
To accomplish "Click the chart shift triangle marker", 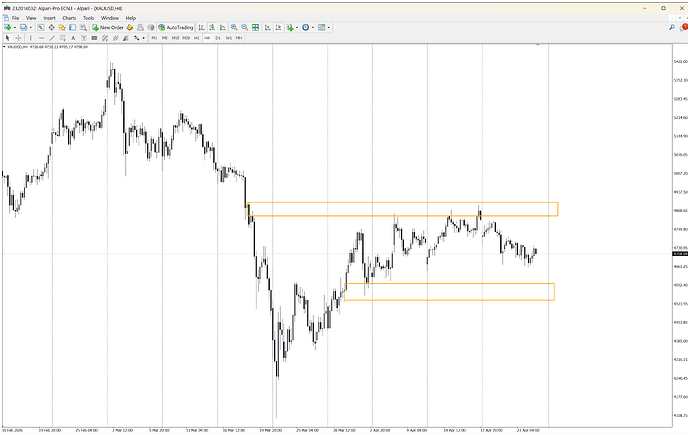I will coord(538,45).
